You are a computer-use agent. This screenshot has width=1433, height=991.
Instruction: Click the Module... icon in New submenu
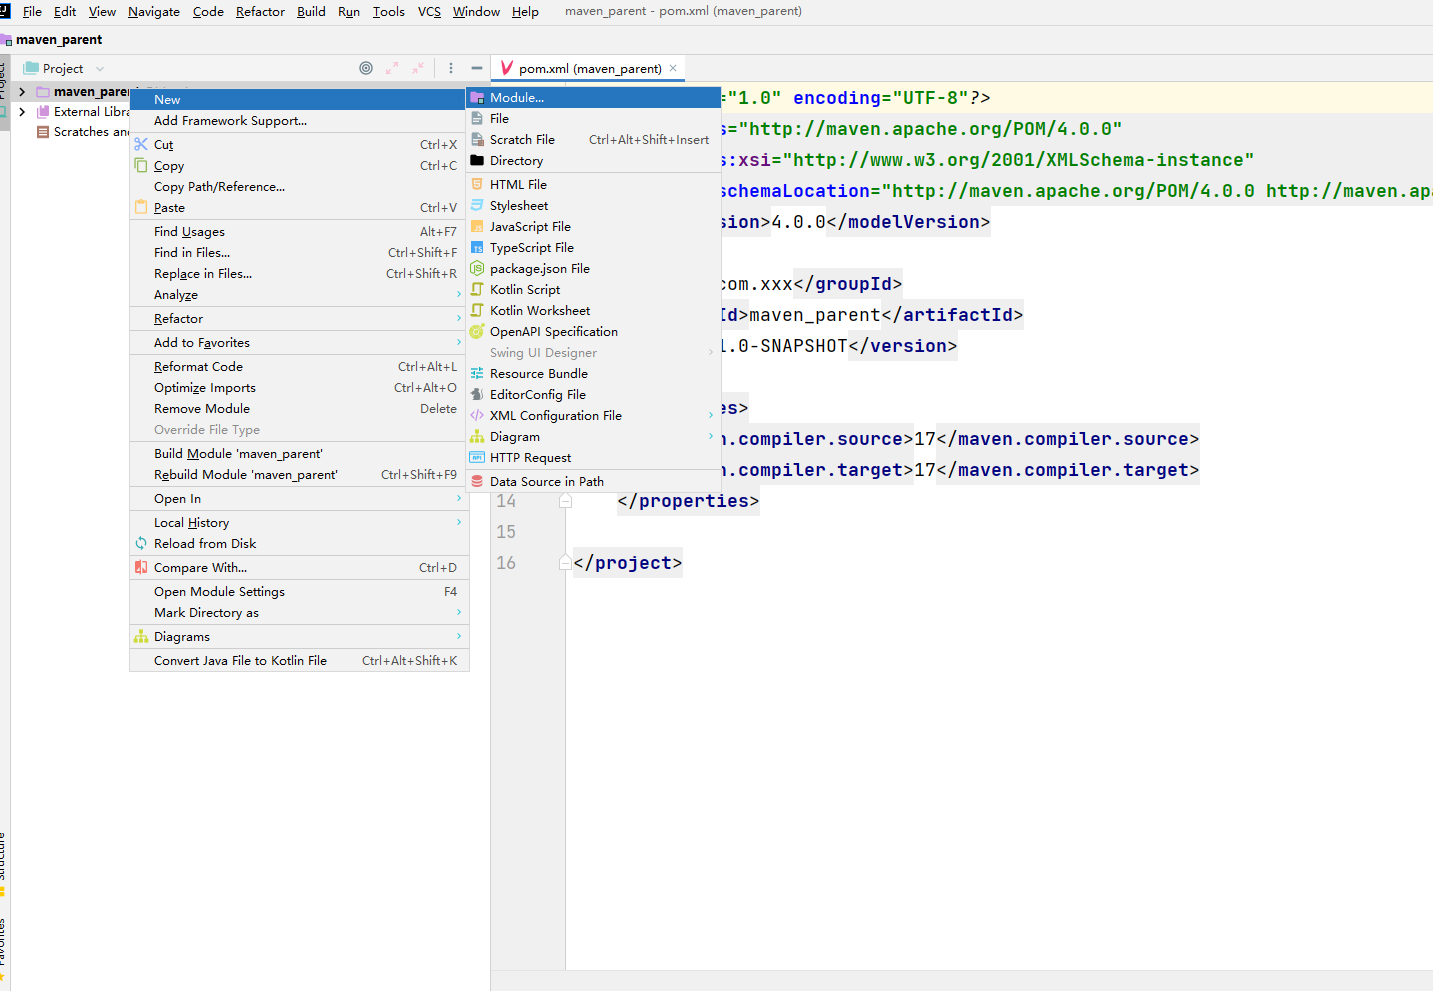coord(477,98)
